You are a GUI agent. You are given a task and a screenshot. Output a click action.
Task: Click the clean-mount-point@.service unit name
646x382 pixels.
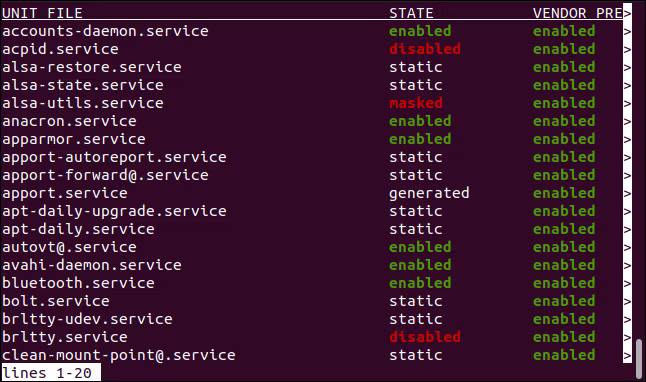click(119, 355)
